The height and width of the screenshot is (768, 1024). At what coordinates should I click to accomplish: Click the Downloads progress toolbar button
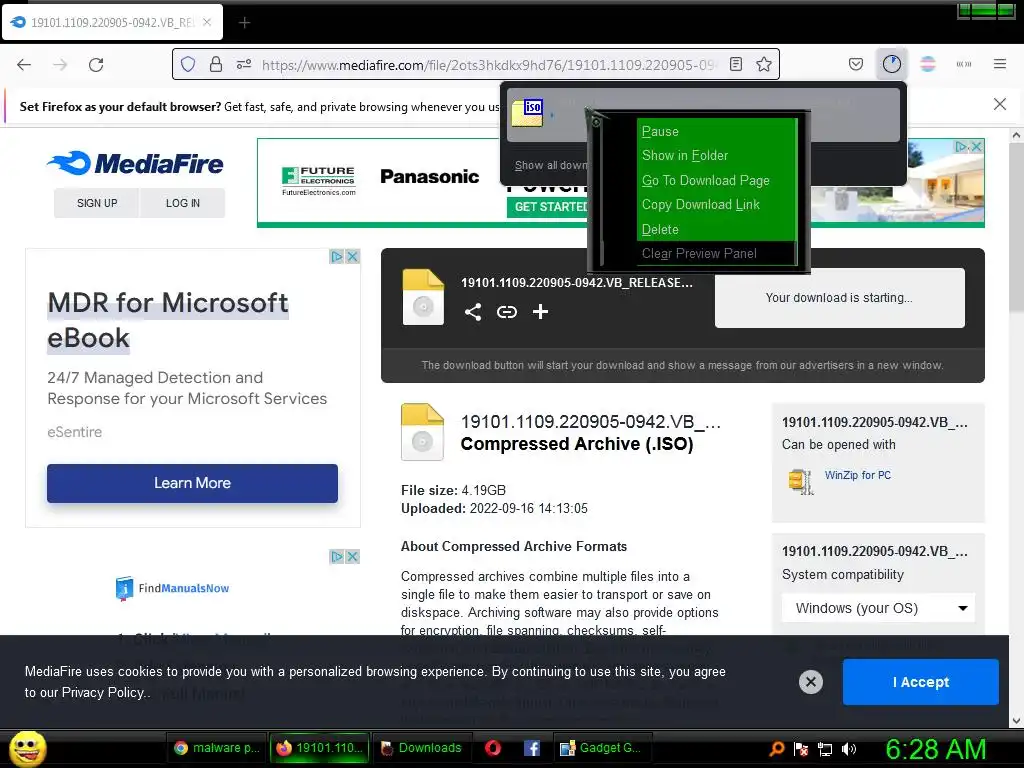click(x=891, y=64)
